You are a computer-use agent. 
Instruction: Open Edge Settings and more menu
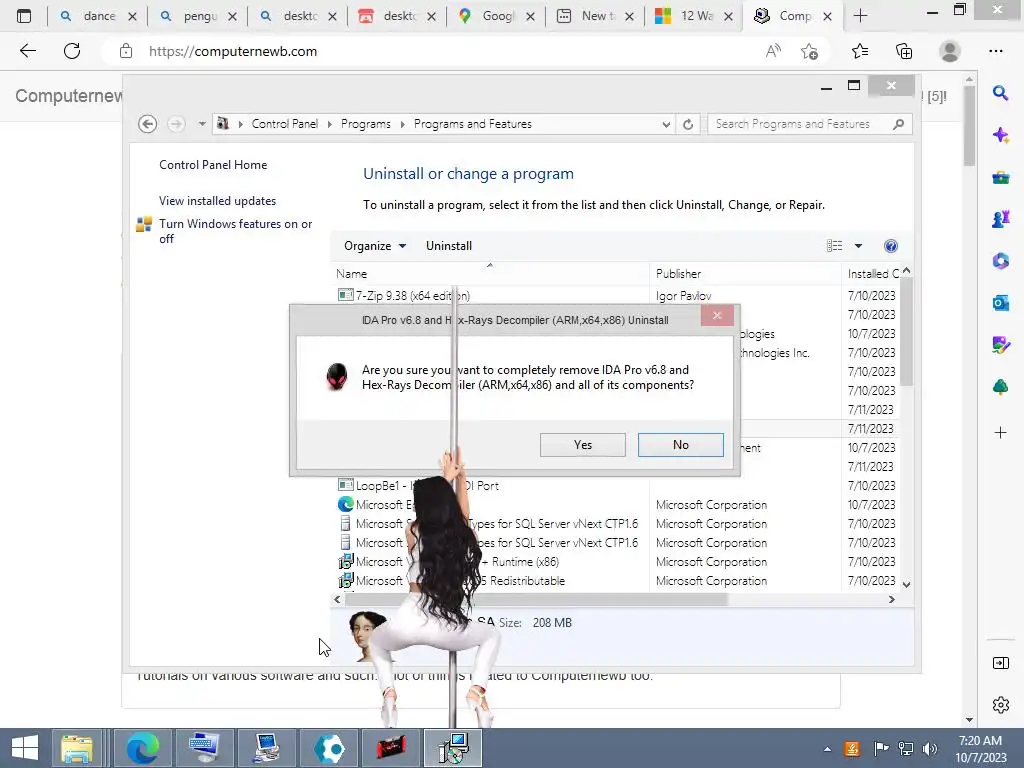[995, 51]
